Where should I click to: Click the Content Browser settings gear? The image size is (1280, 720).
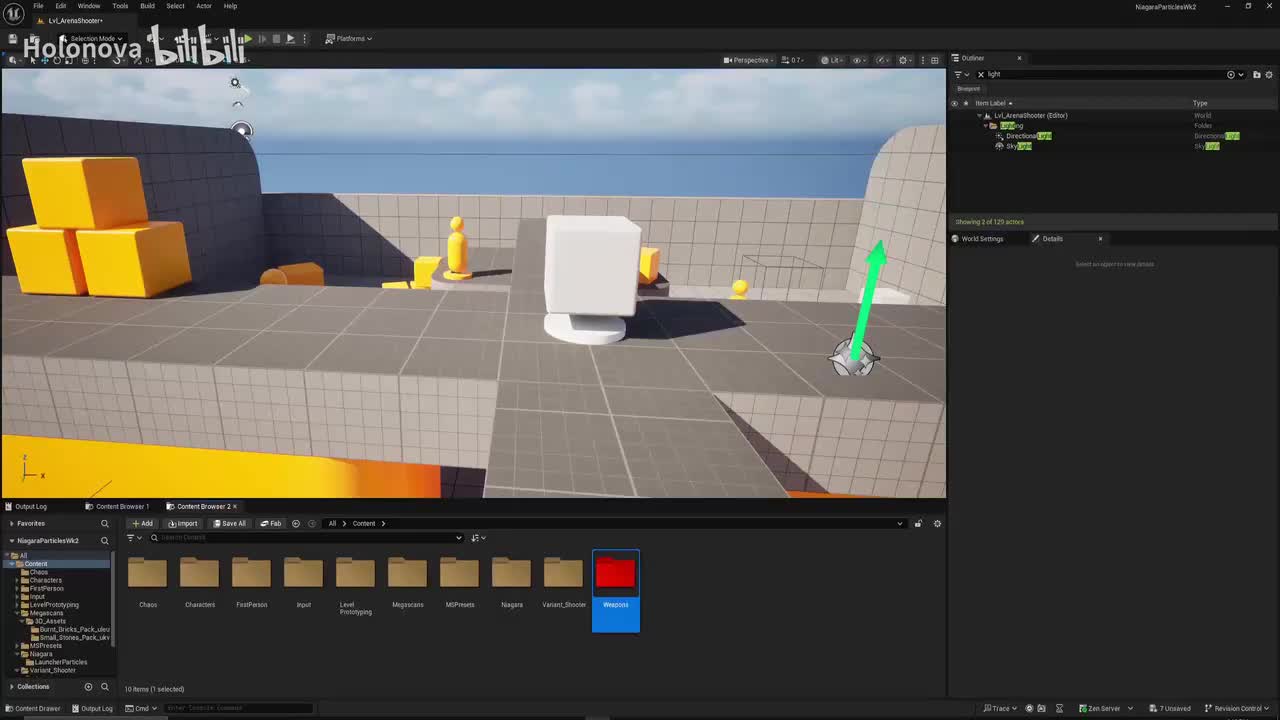(x=937, y=523)
